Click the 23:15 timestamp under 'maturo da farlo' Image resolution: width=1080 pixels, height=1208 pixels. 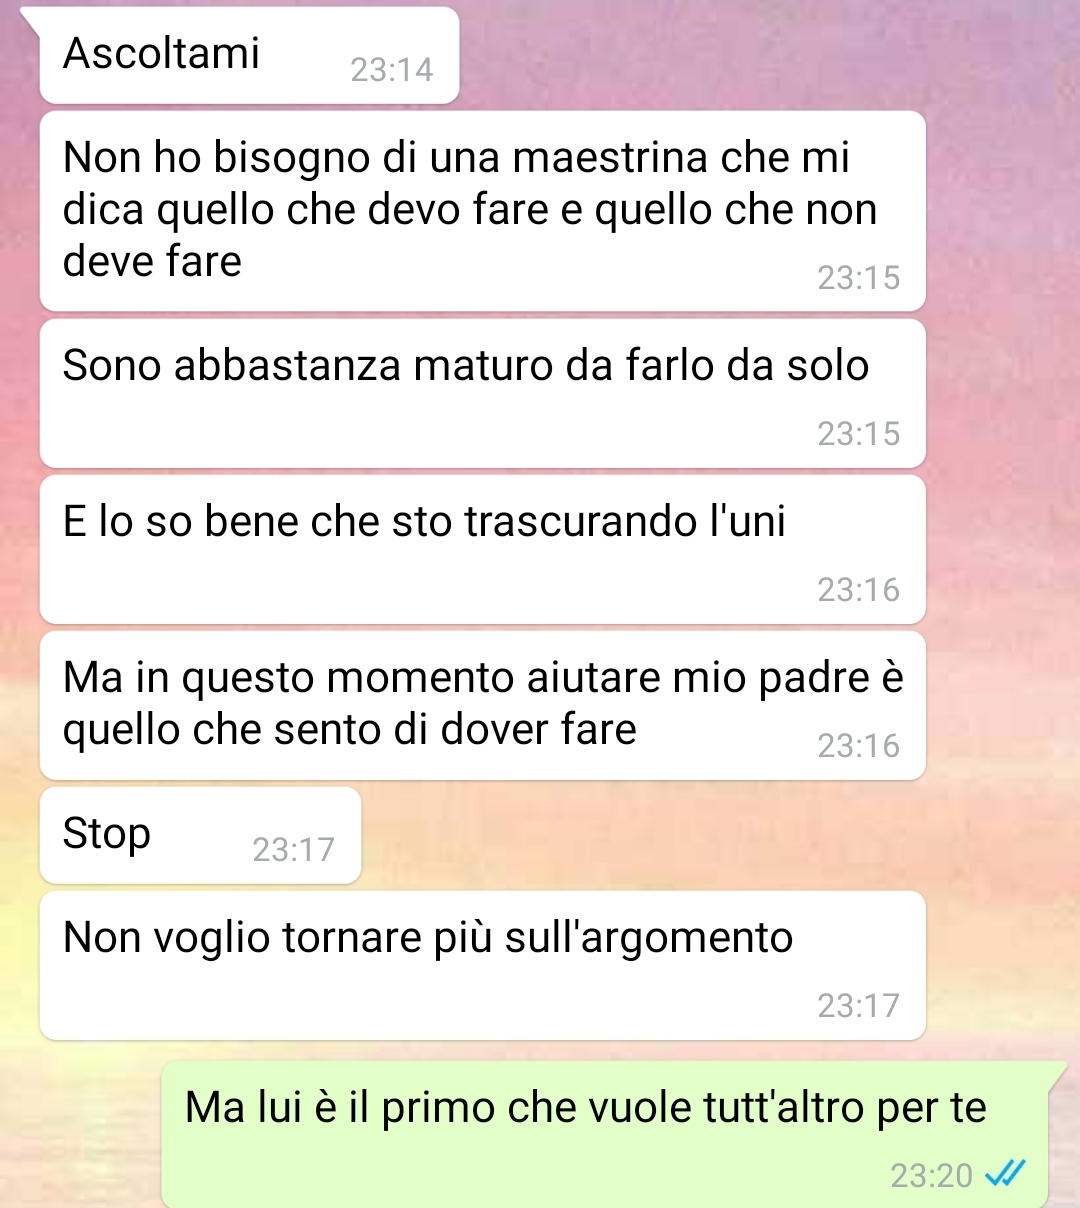858,434
